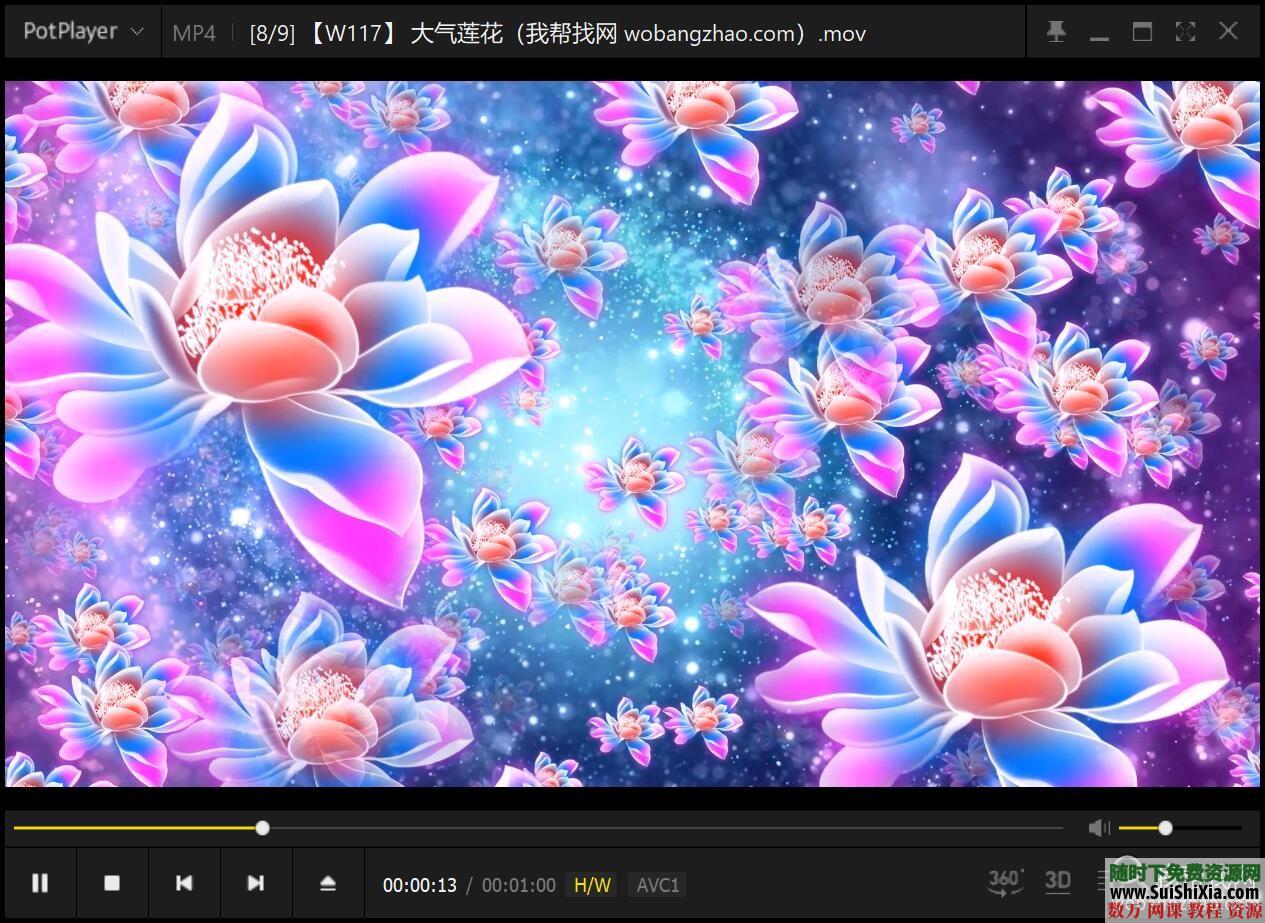
Task: Click the eject/open media icon
Action: point(327,883)
